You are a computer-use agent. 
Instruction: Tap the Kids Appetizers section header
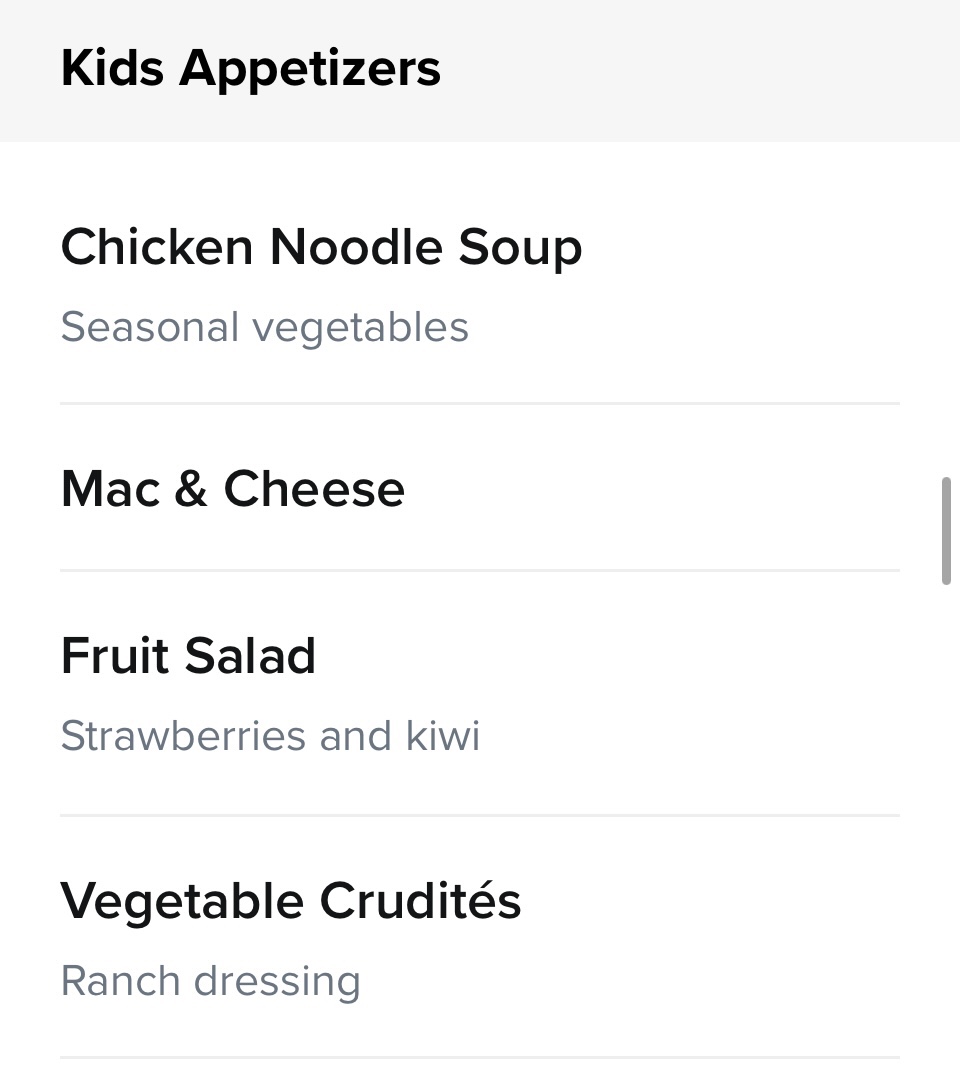click(x=250, y=68)
